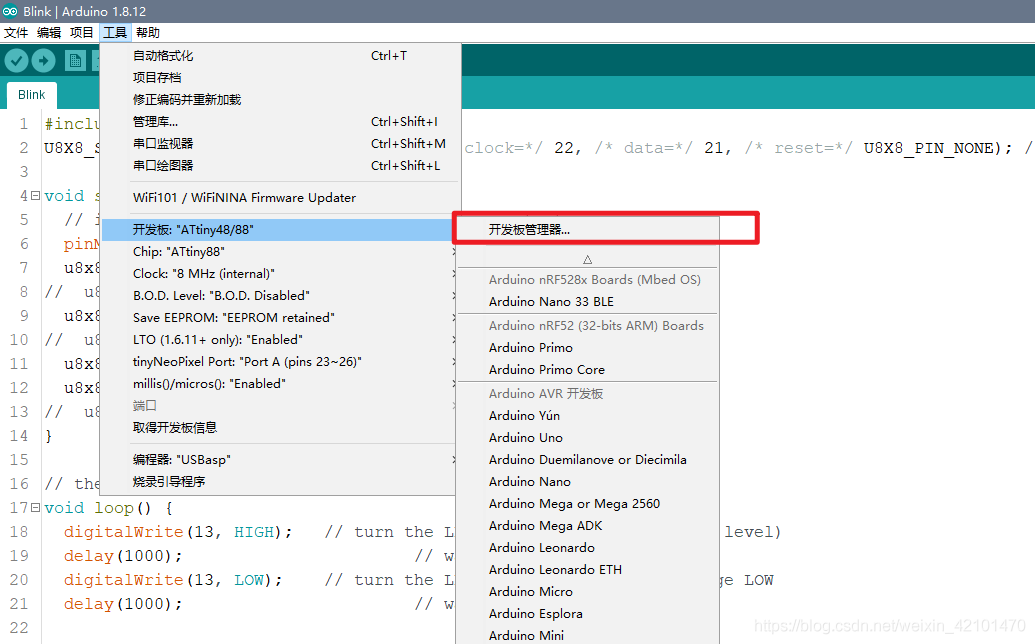1035x644 pixels.
Task: Expand Clock: "8 MHz (internal)" submenu
Action: click(x=277, y=274)
